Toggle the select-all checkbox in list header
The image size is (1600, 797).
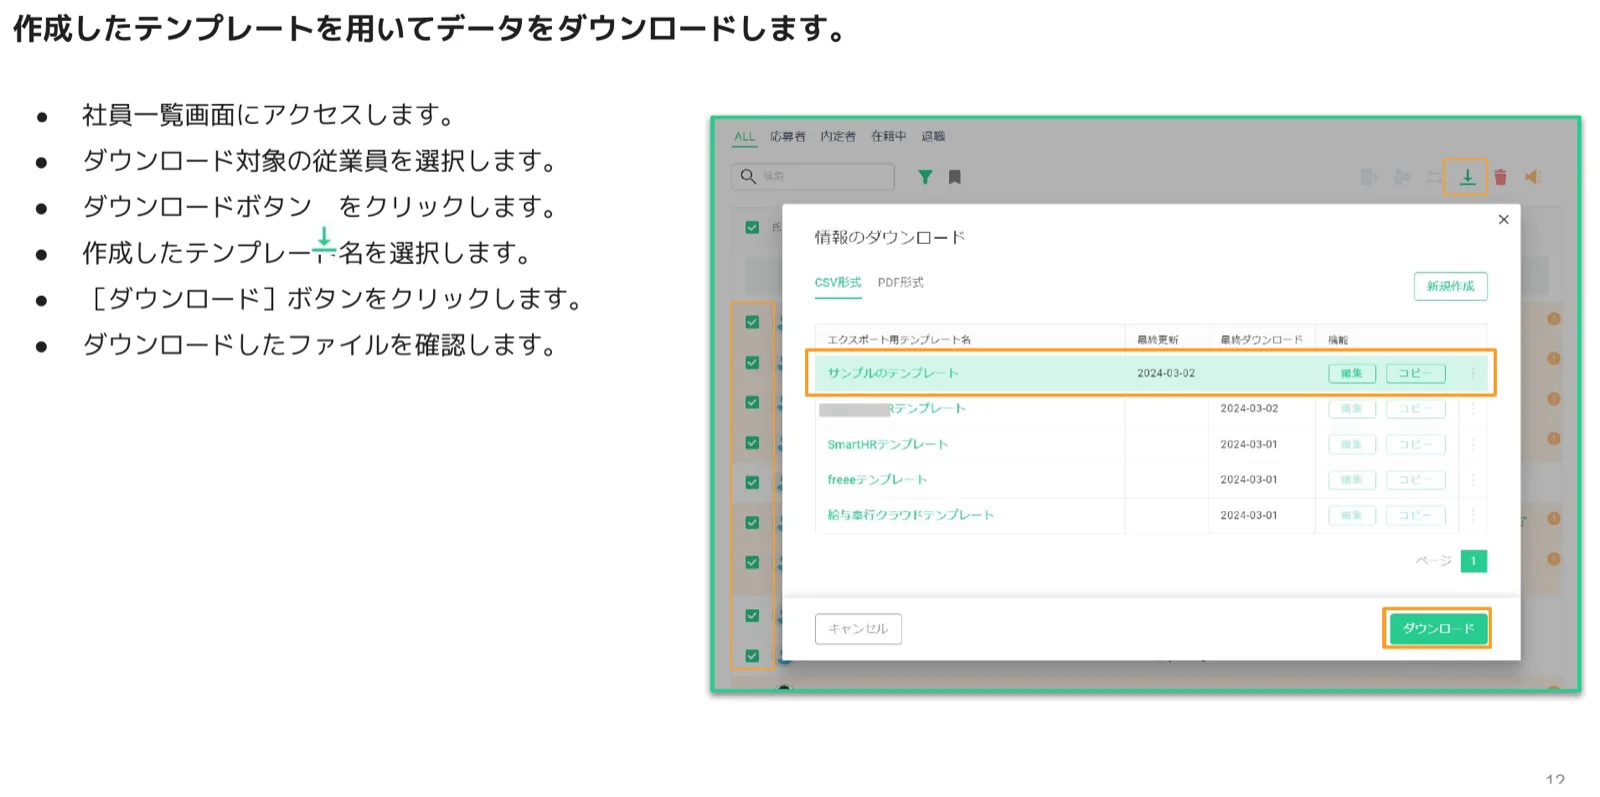pyautogui.click(x=752, y=227)
